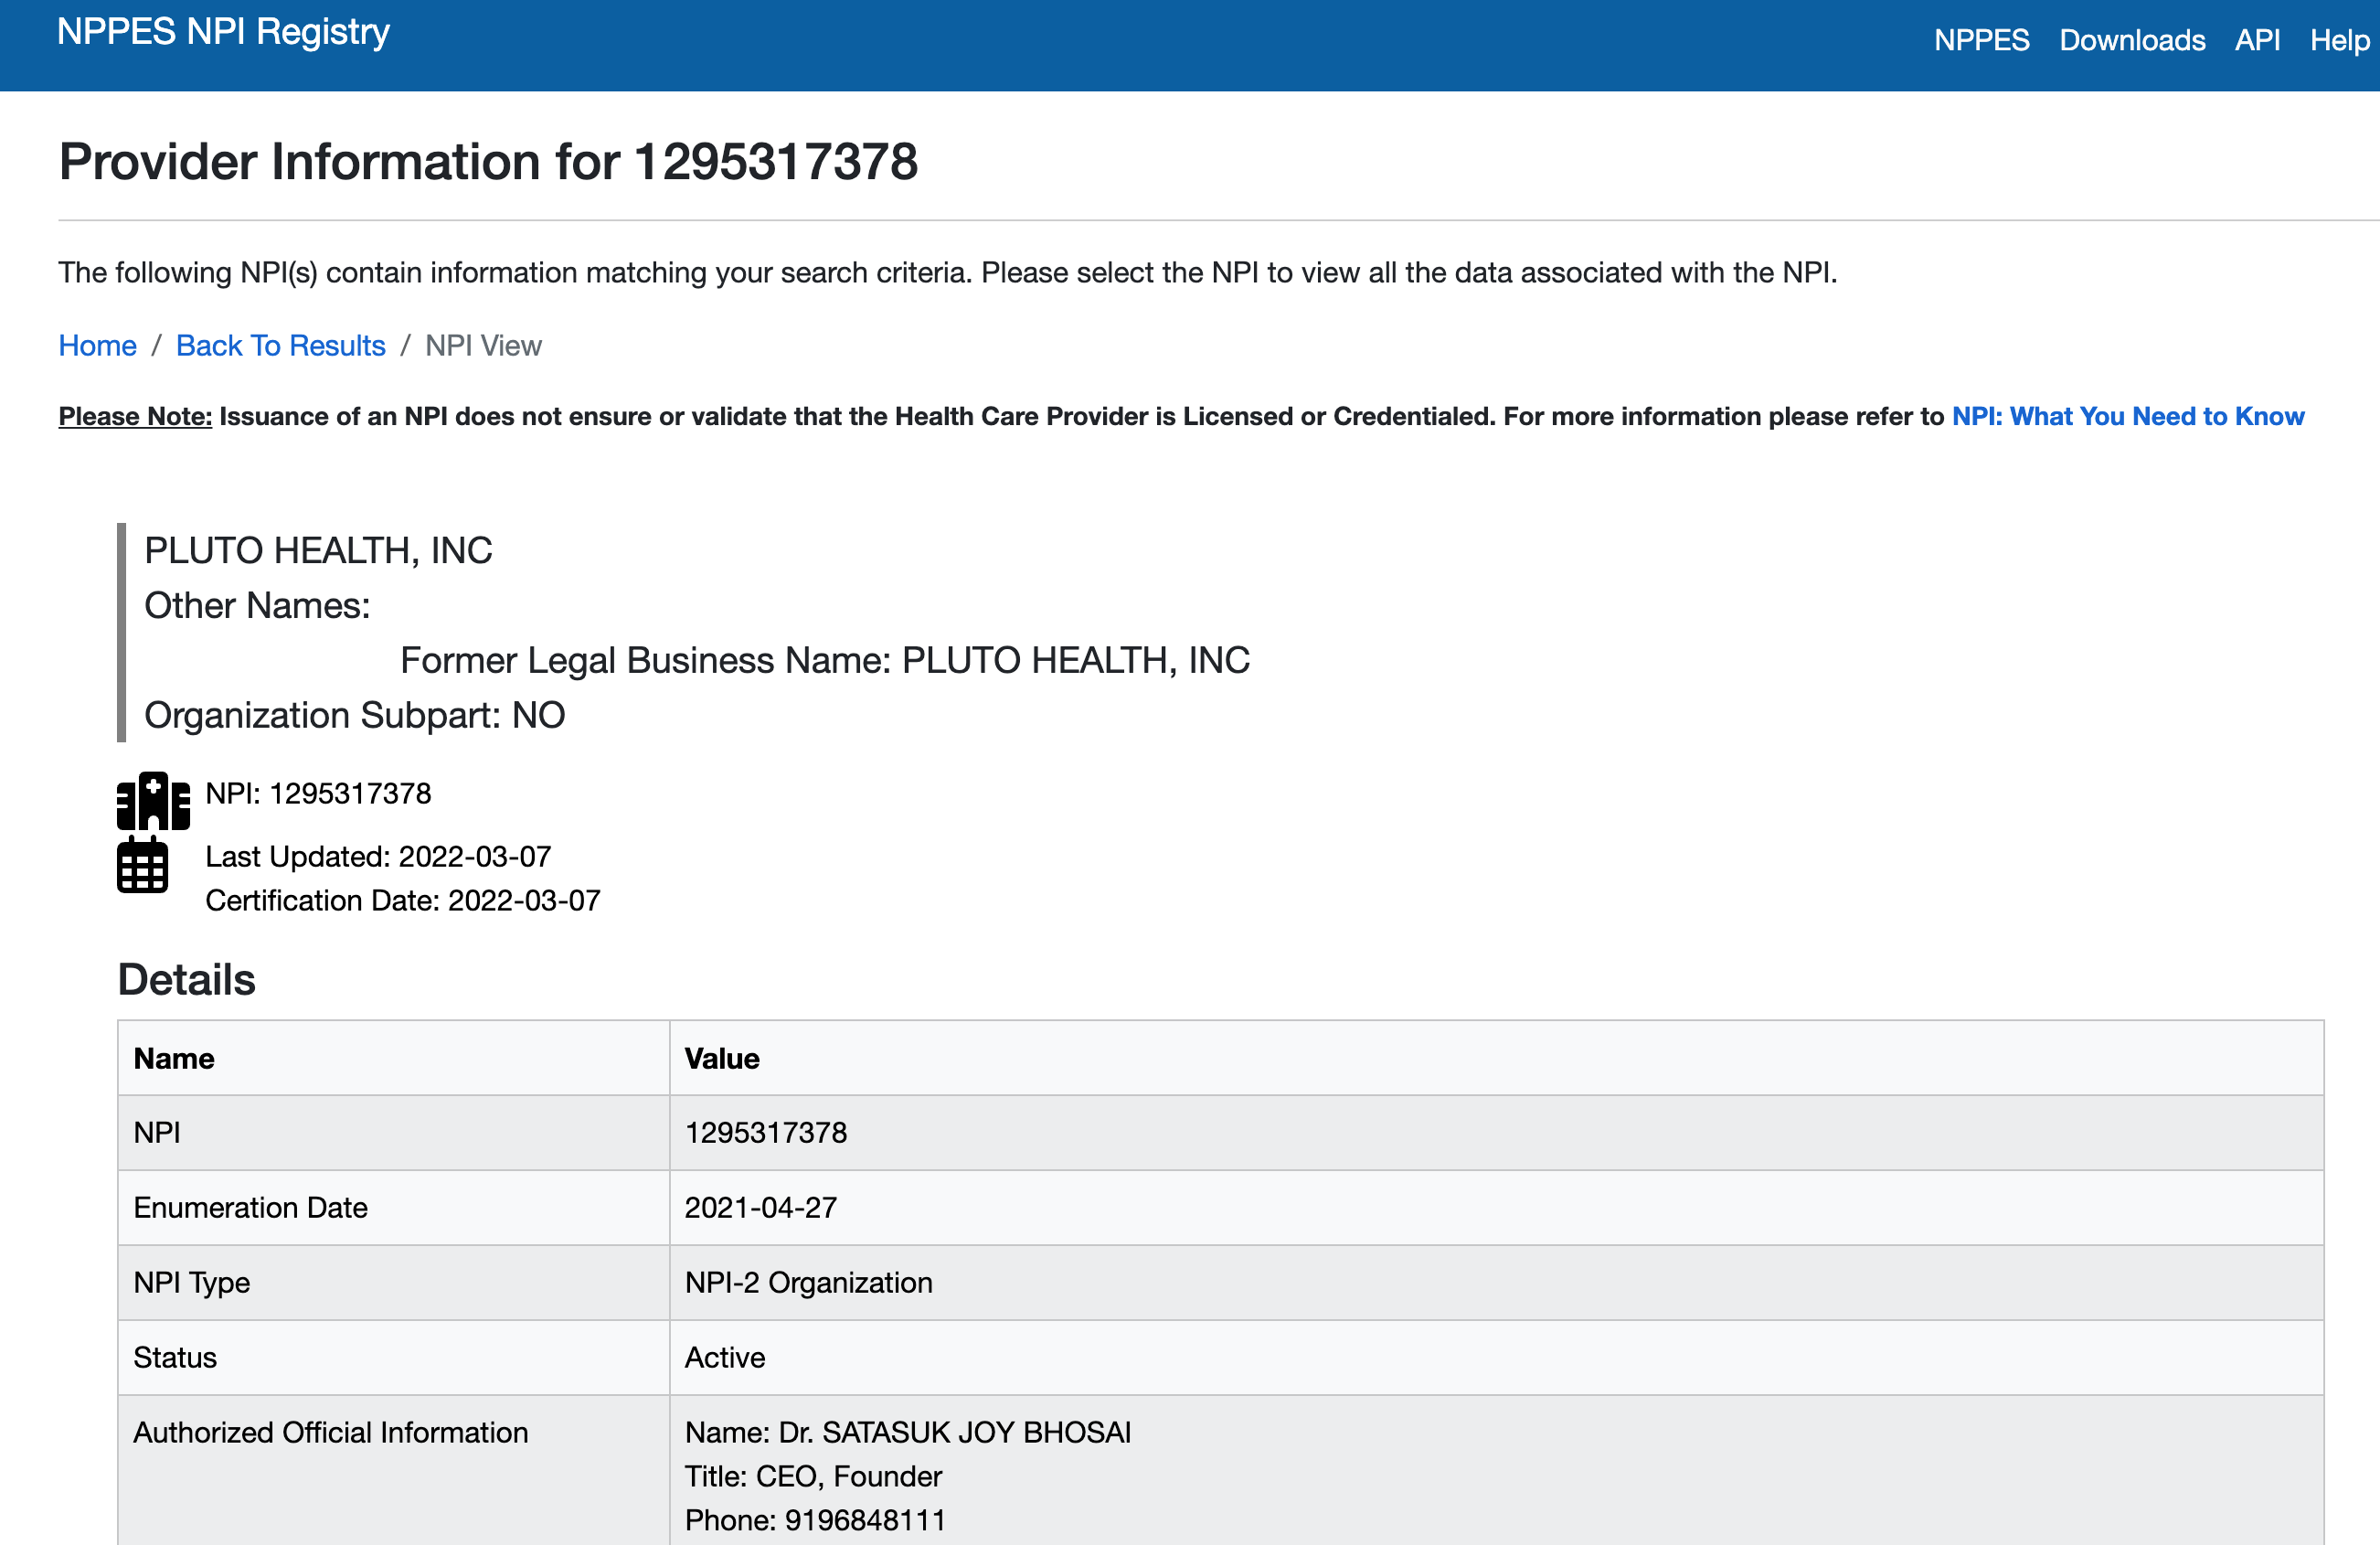Screen dimensions: 2380x1545
Task: Click the 2021-04-27 enumeration date value
Action: coord(760,1207)
